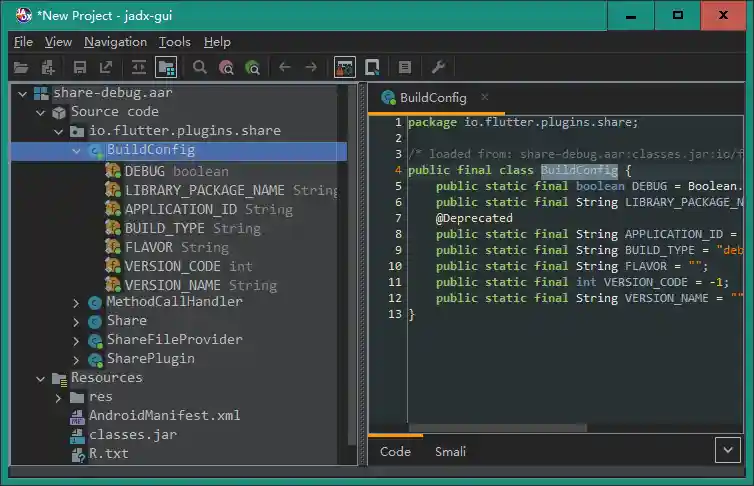Close the BuildConfig editor tab
The height and width of the screenshot is (486, 754).
tap(486, 97)
